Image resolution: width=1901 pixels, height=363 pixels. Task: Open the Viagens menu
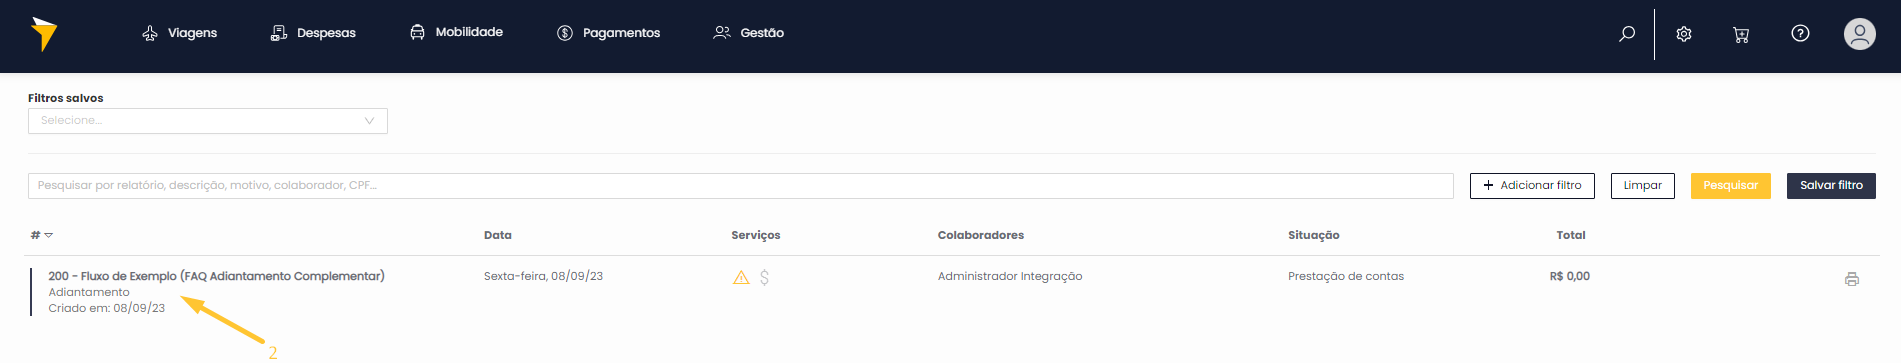(x=179, y=33)
